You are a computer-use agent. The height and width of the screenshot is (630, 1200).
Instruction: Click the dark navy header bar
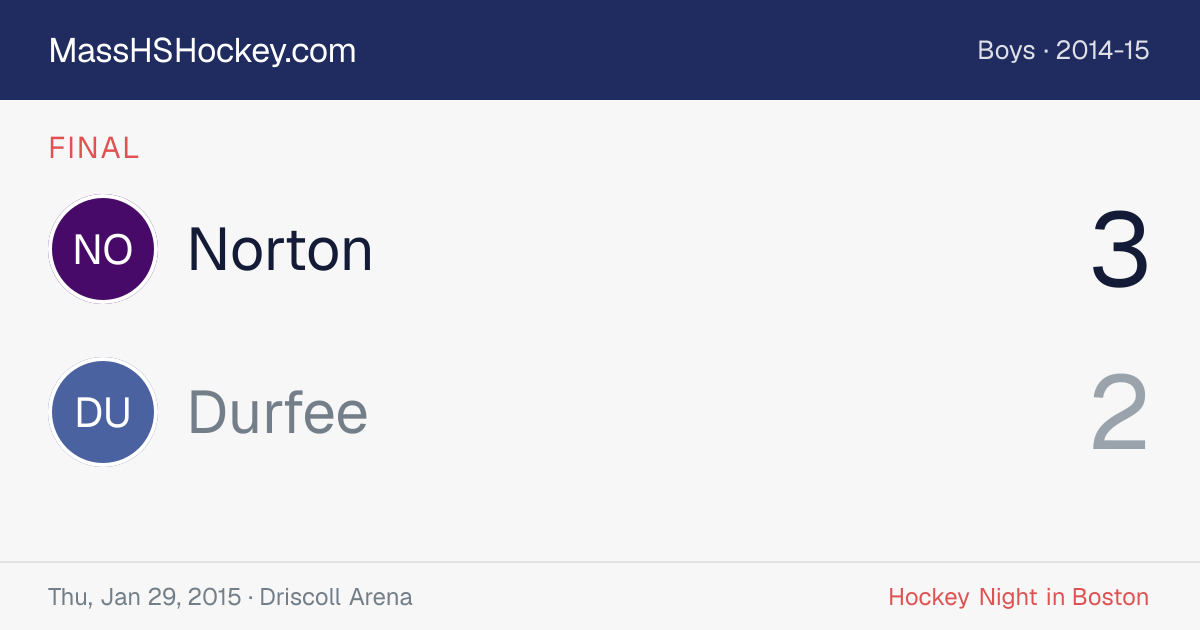click(600, 50)
